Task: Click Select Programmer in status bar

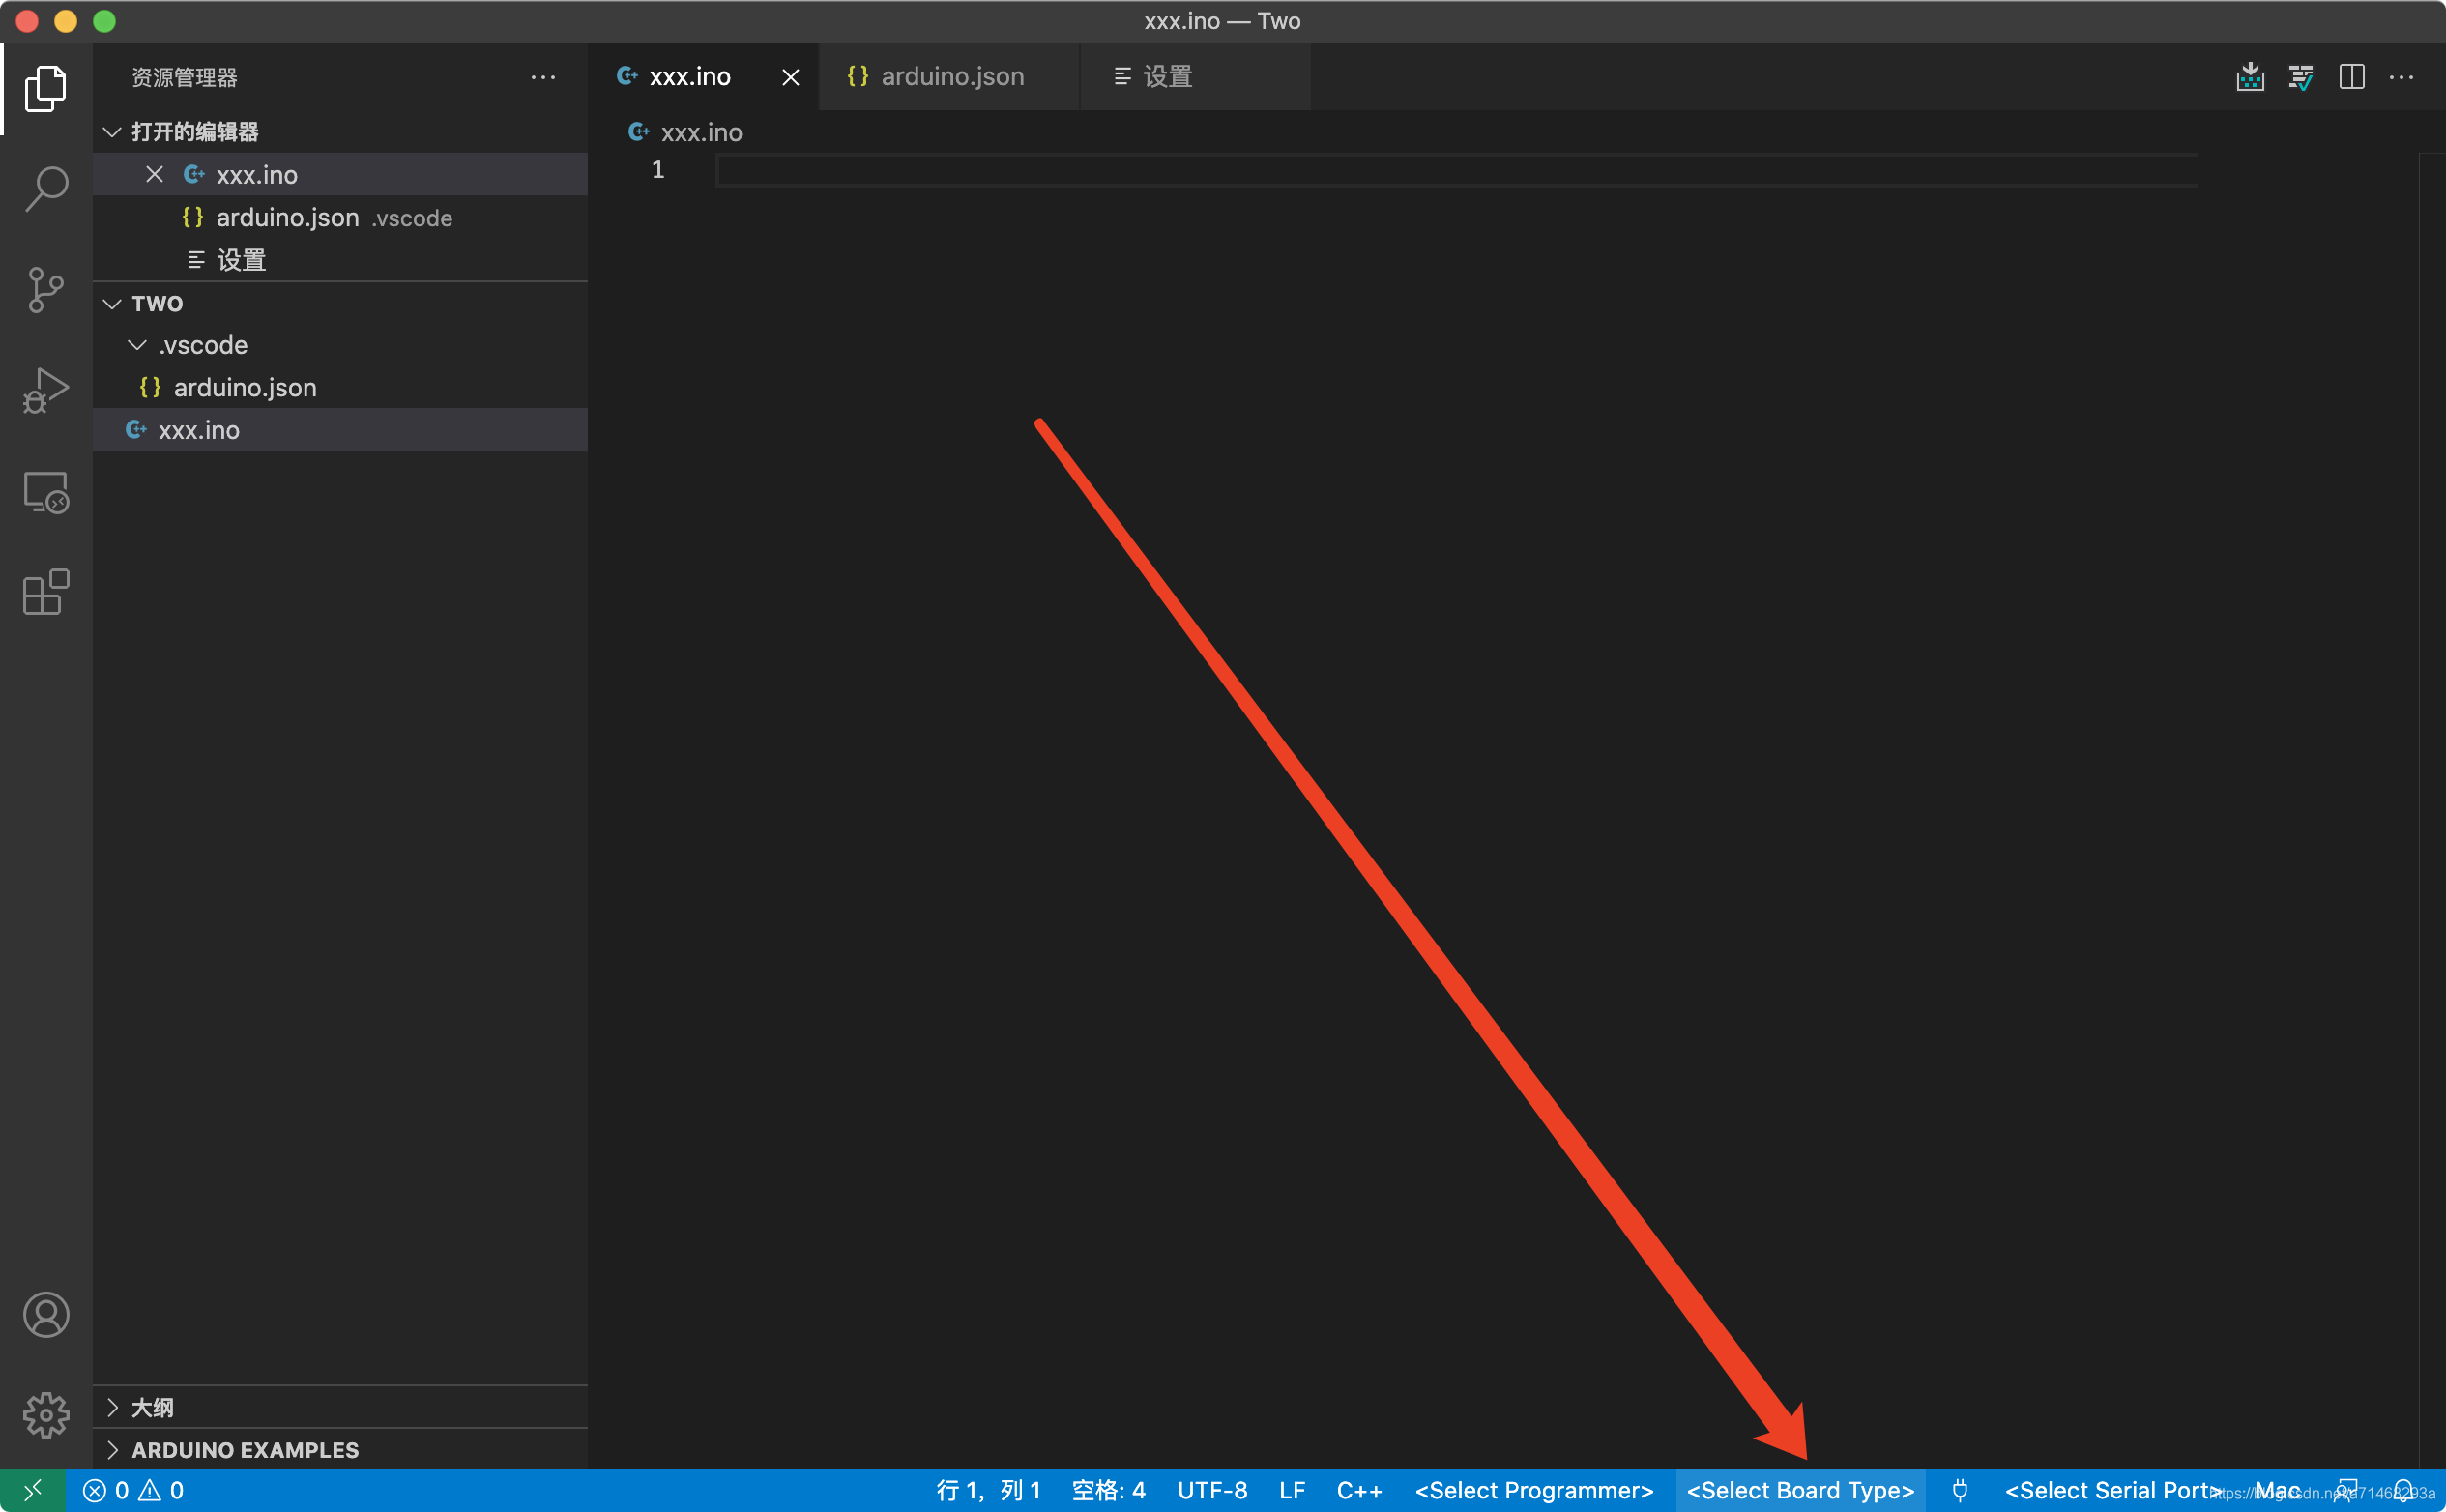Action: pos(1533,1490)
